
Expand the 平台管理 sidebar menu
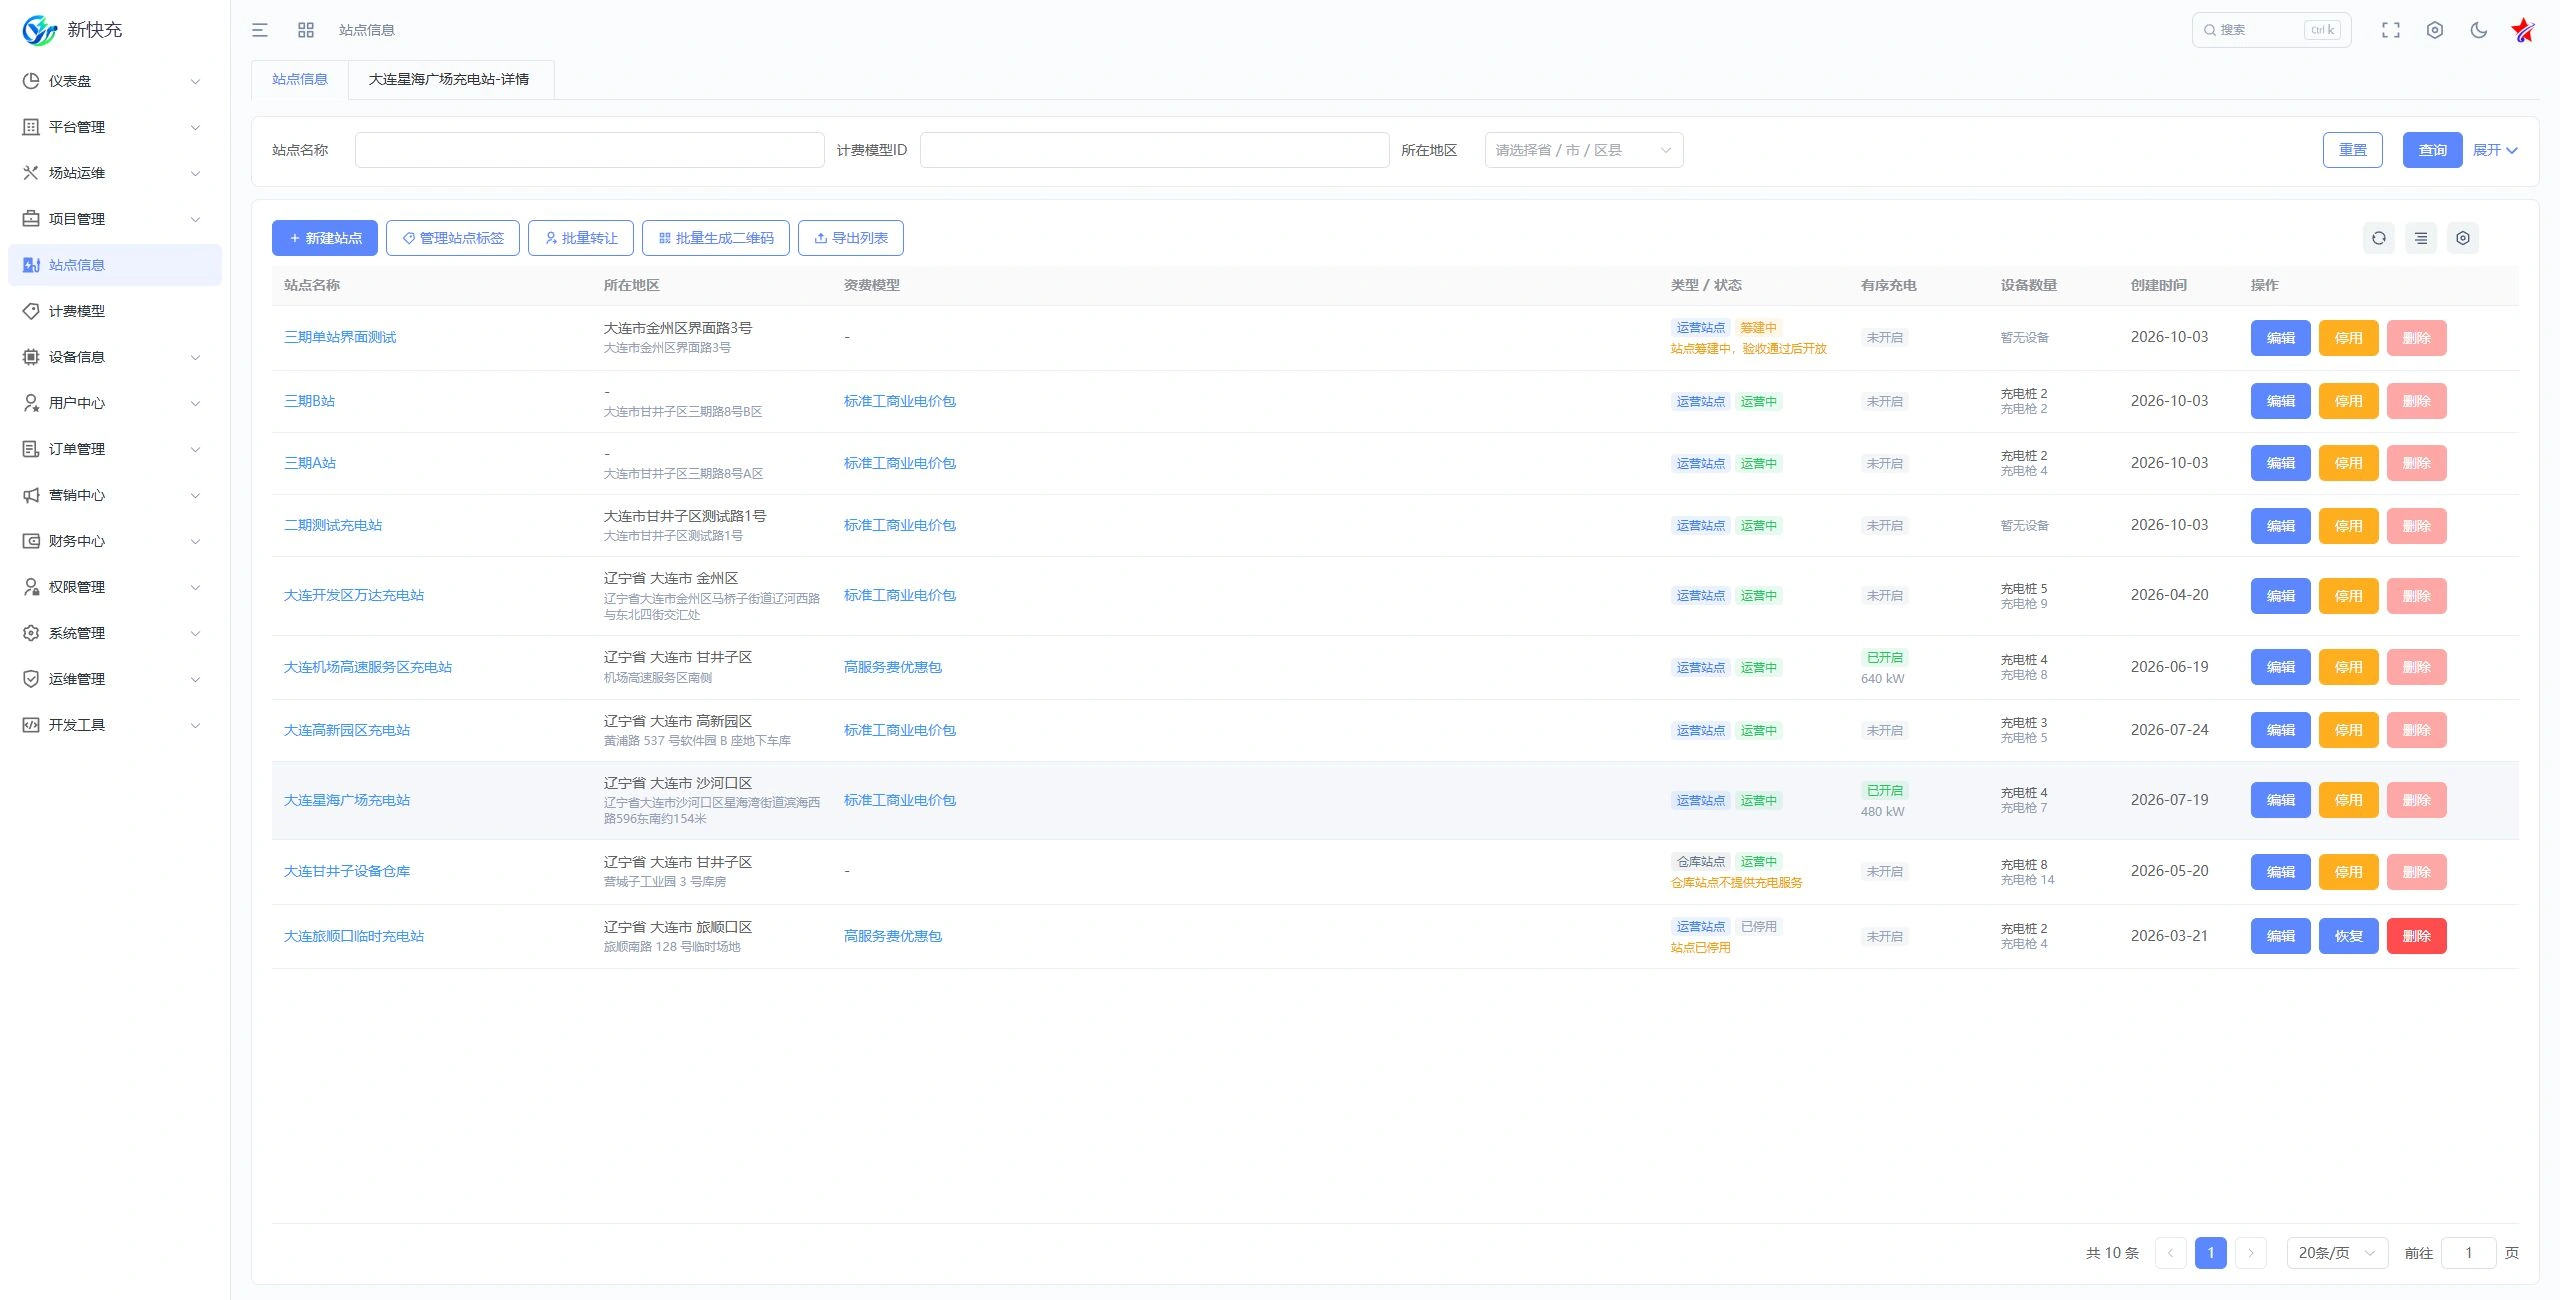coord(115,127)
